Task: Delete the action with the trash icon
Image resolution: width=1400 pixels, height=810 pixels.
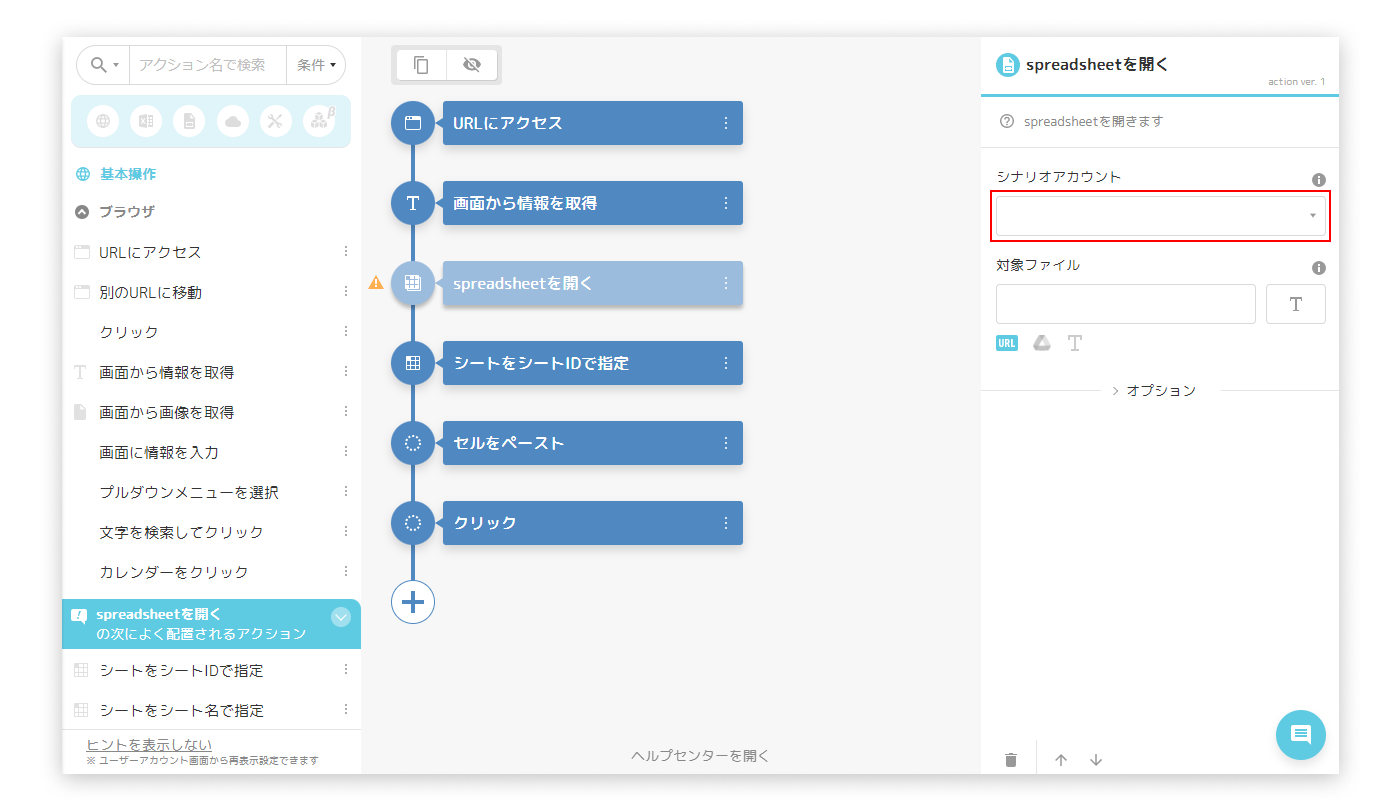Action: 1011,760
